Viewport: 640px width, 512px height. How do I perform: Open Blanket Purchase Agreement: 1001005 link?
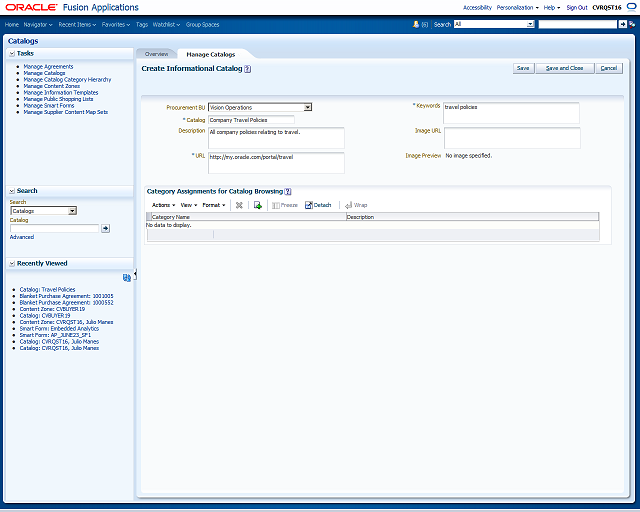(67, 296)
